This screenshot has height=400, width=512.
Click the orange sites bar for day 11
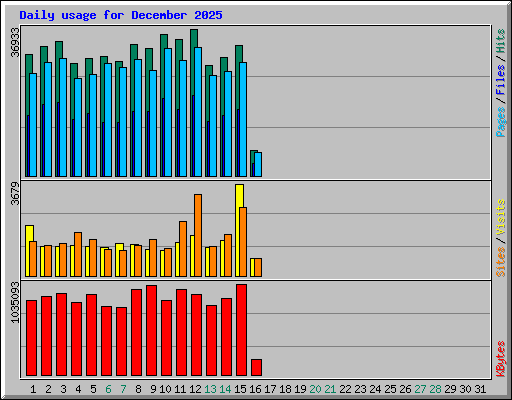(x=183, y=249)
